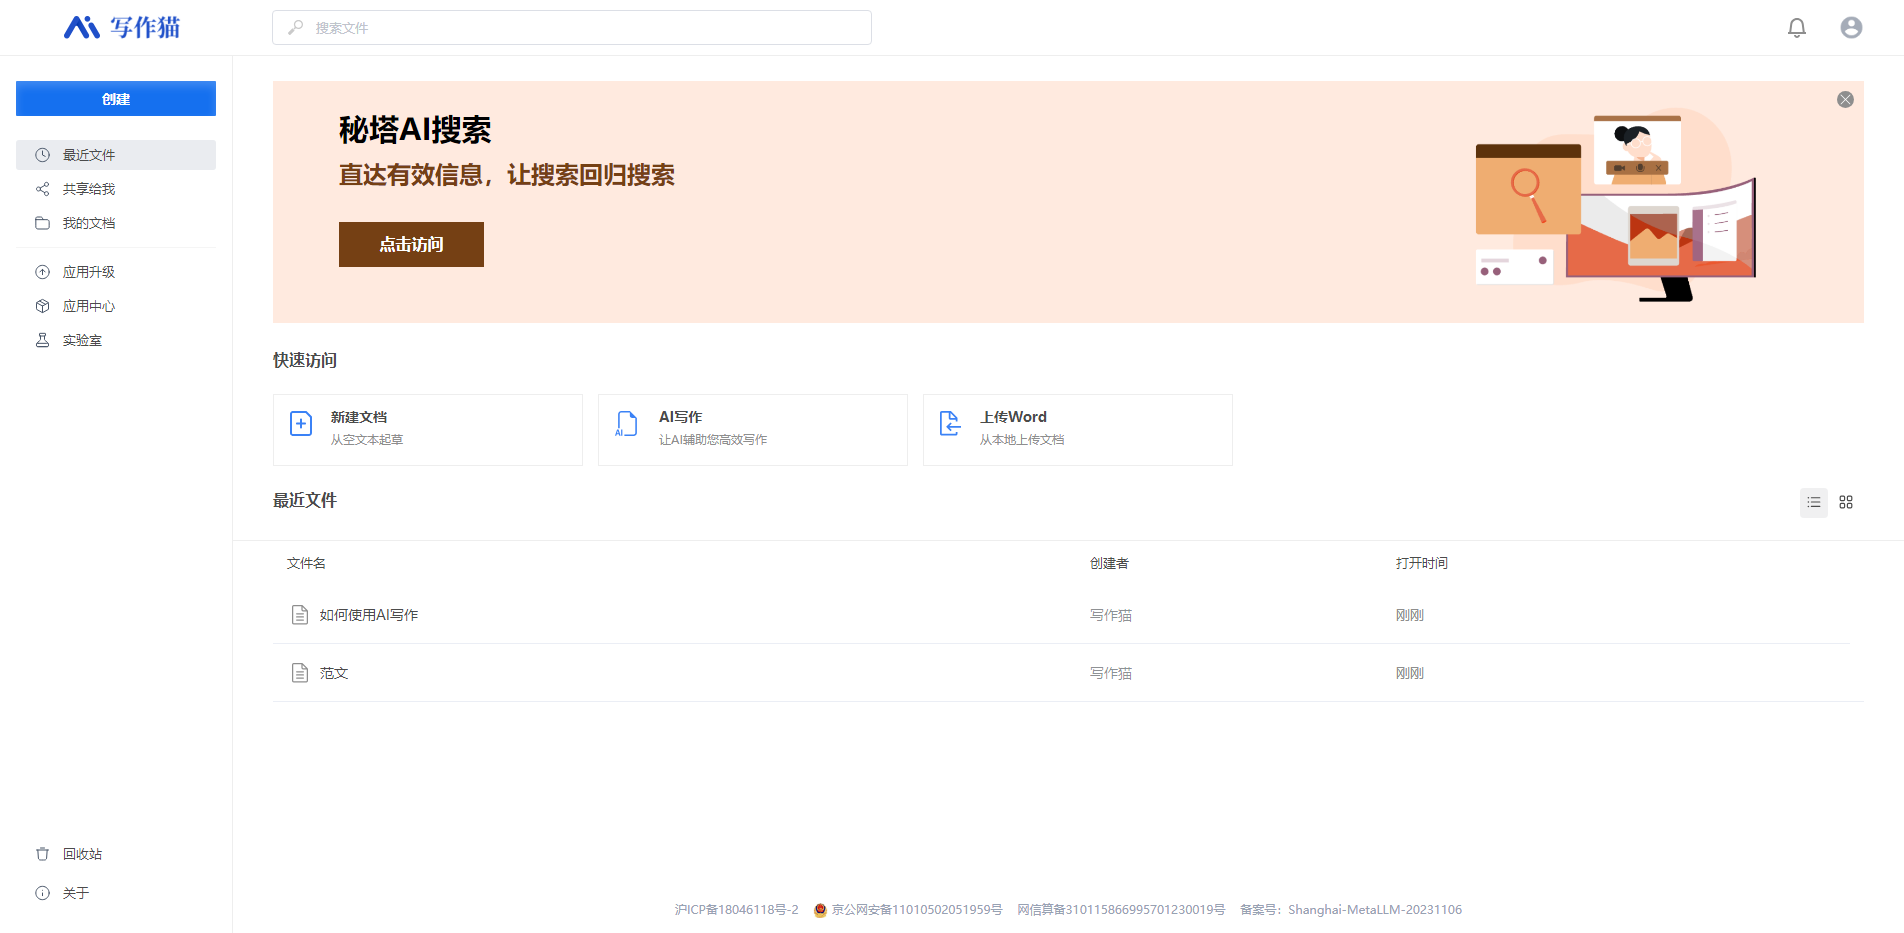Click the 沪ICP备18046118号-2 link
The height and width of the screenshot is (933, 1904).
[736, 910]
